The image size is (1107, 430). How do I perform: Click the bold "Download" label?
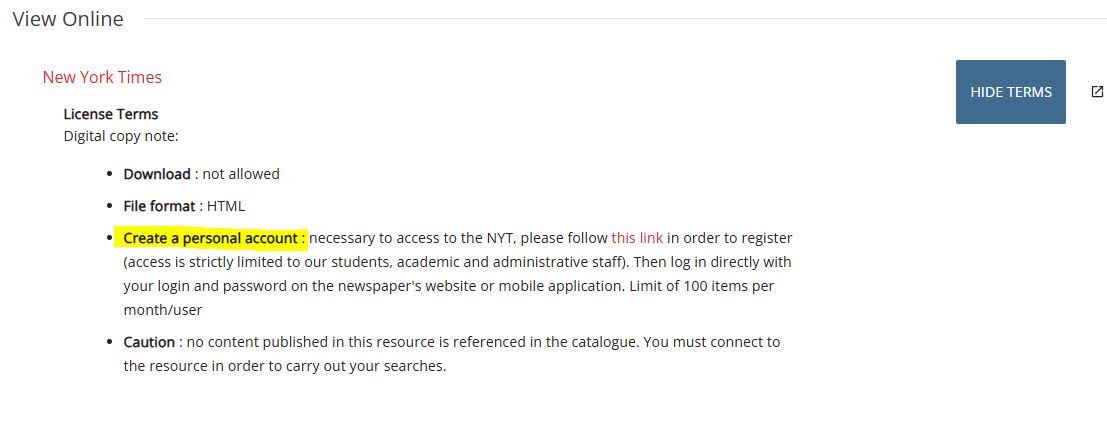click(x=157, y=174)
